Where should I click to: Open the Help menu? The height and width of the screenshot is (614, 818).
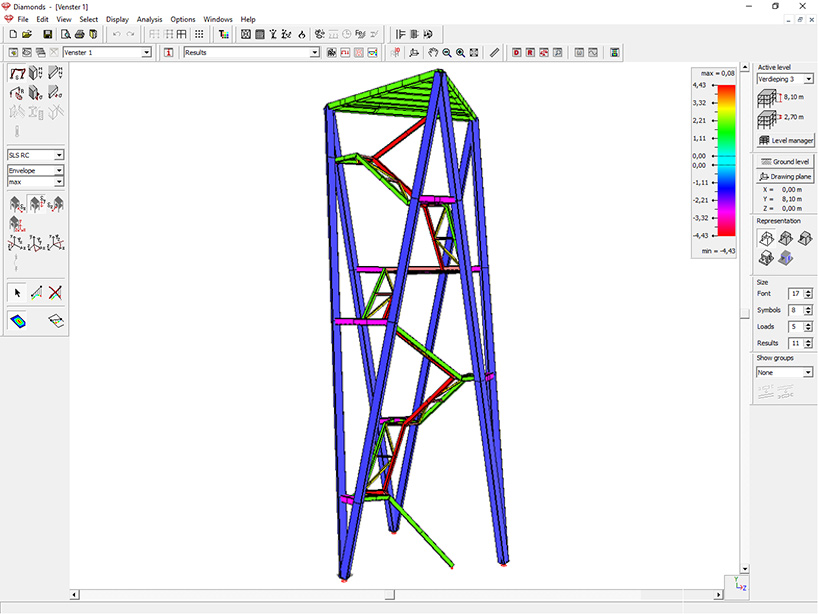248,19
